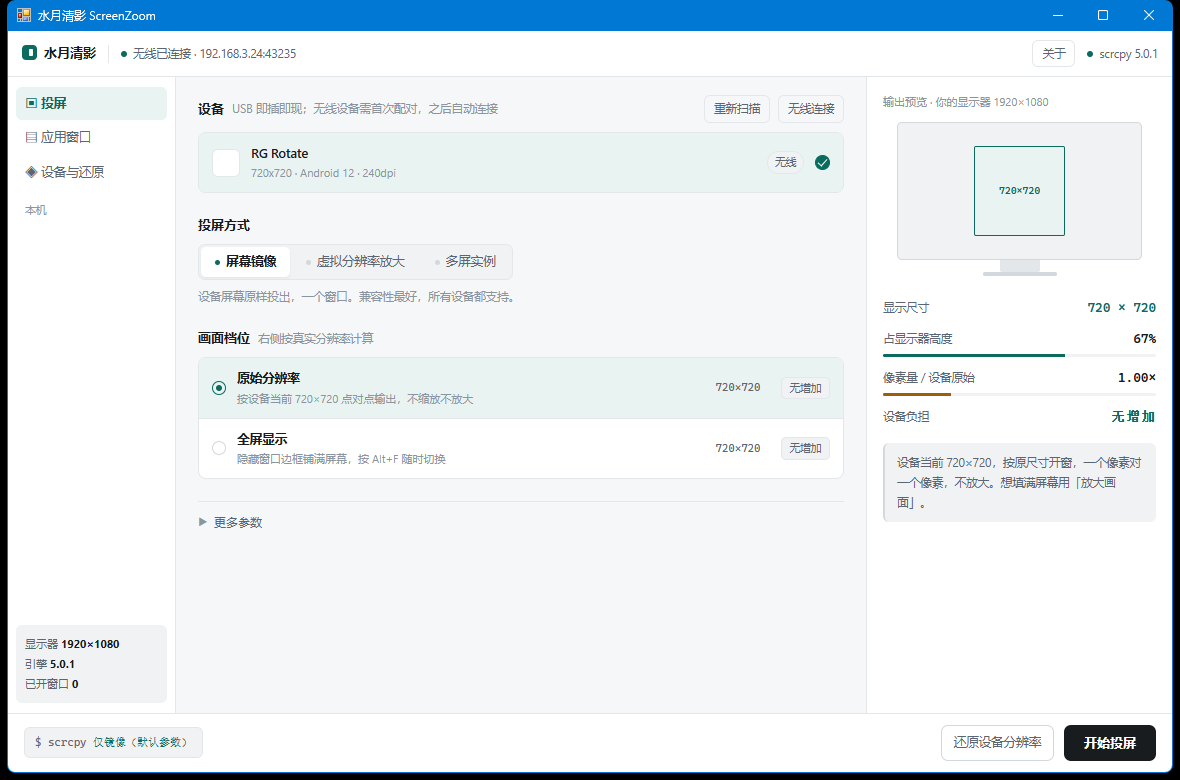Click the 显示尺寸 value 720 × 720
The width and height of the screenshot is (1180, 780).
(1121, 307)
